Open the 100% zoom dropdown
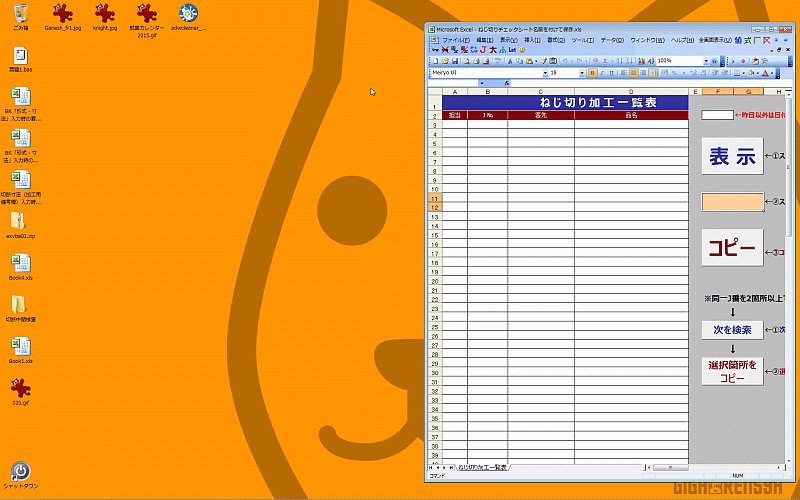The width and height of the screenshot is (800, 500). coord(706,61)
